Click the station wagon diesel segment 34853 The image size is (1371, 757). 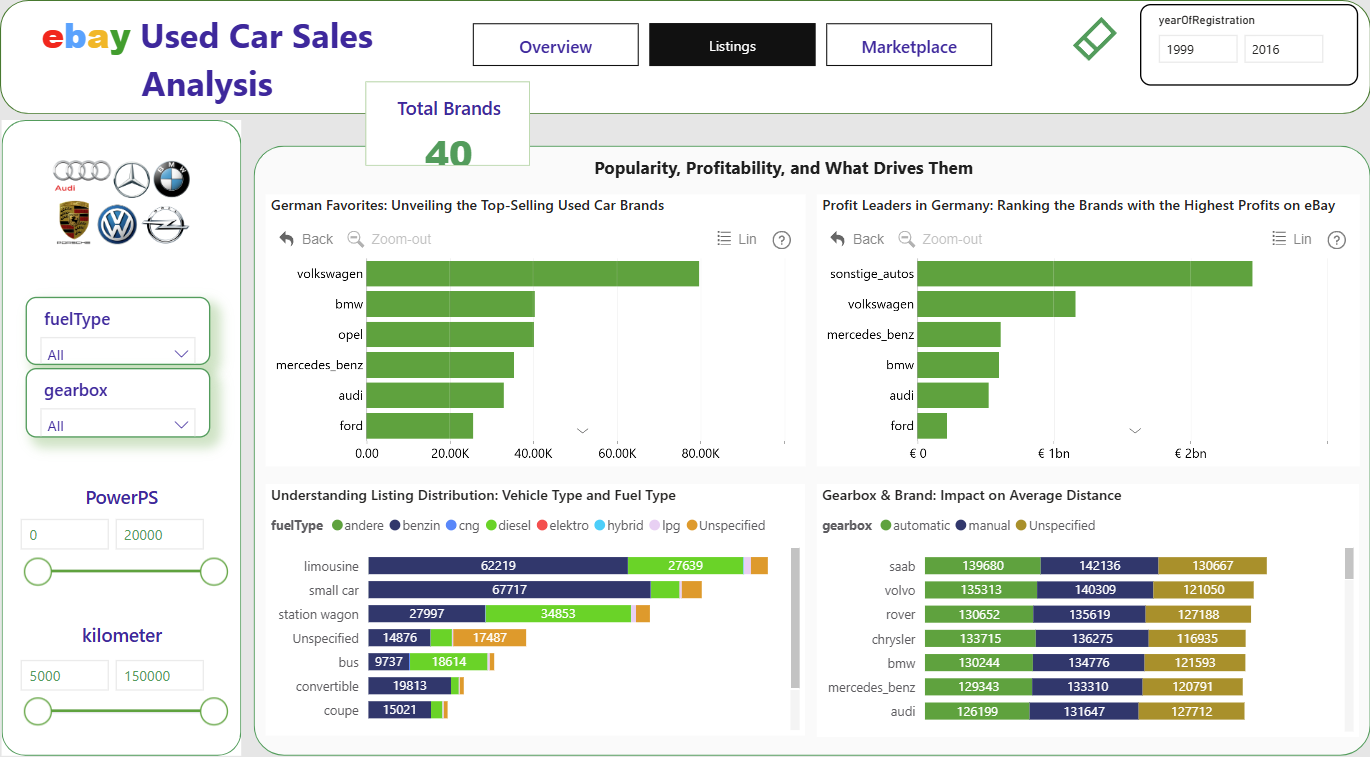(x=558, y=614)
